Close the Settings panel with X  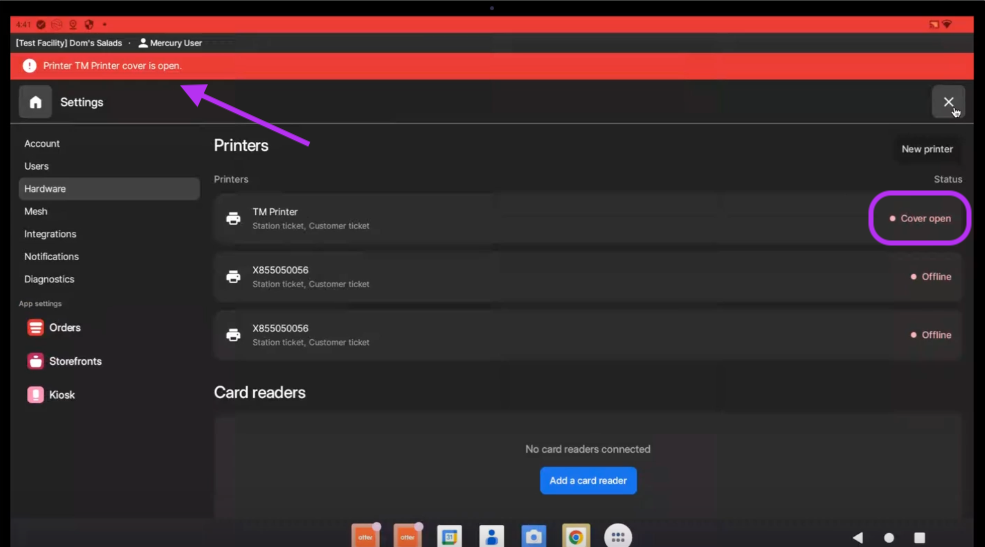[948, 102]
